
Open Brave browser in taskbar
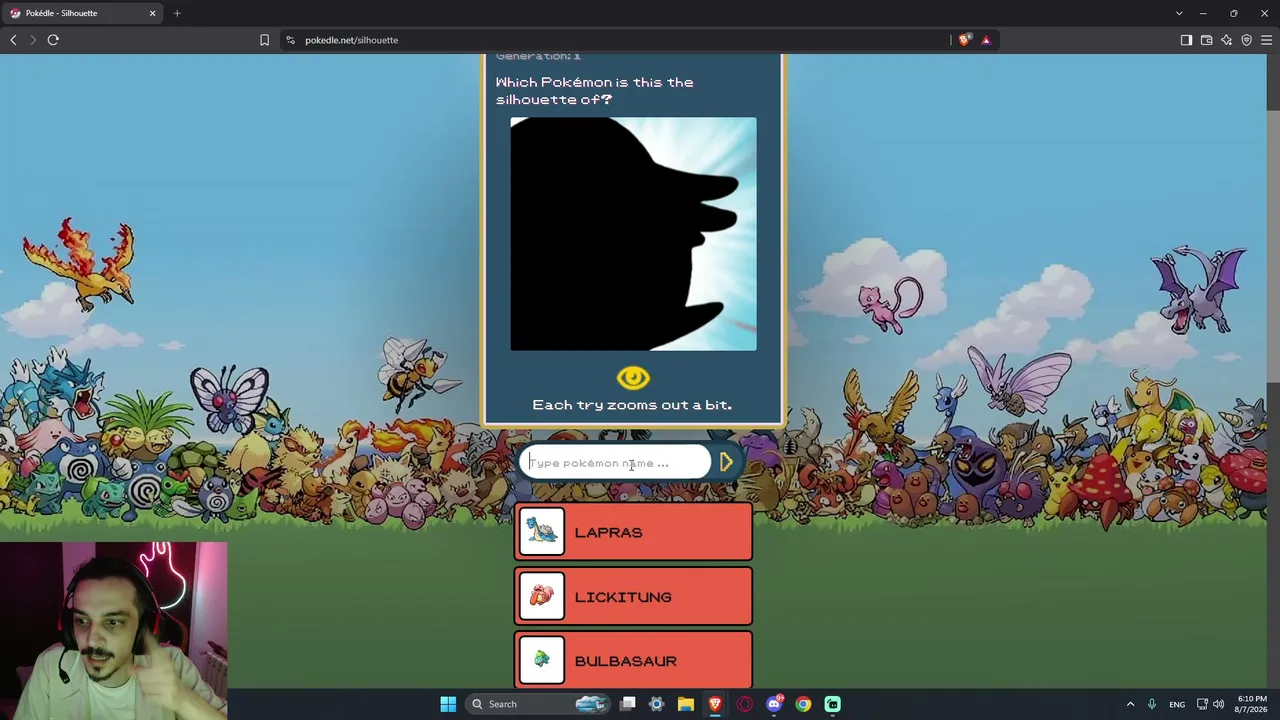point(715,704)
